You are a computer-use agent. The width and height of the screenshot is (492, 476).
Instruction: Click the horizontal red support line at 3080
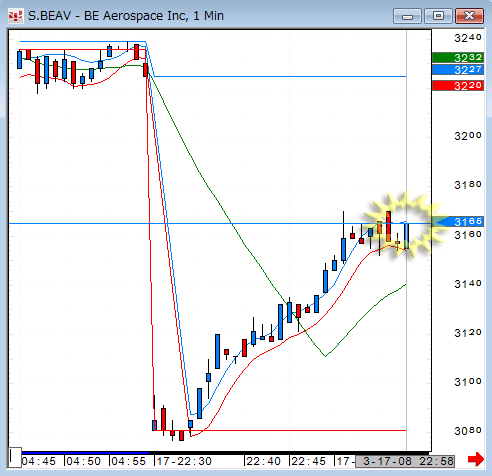tap(300, 430)
